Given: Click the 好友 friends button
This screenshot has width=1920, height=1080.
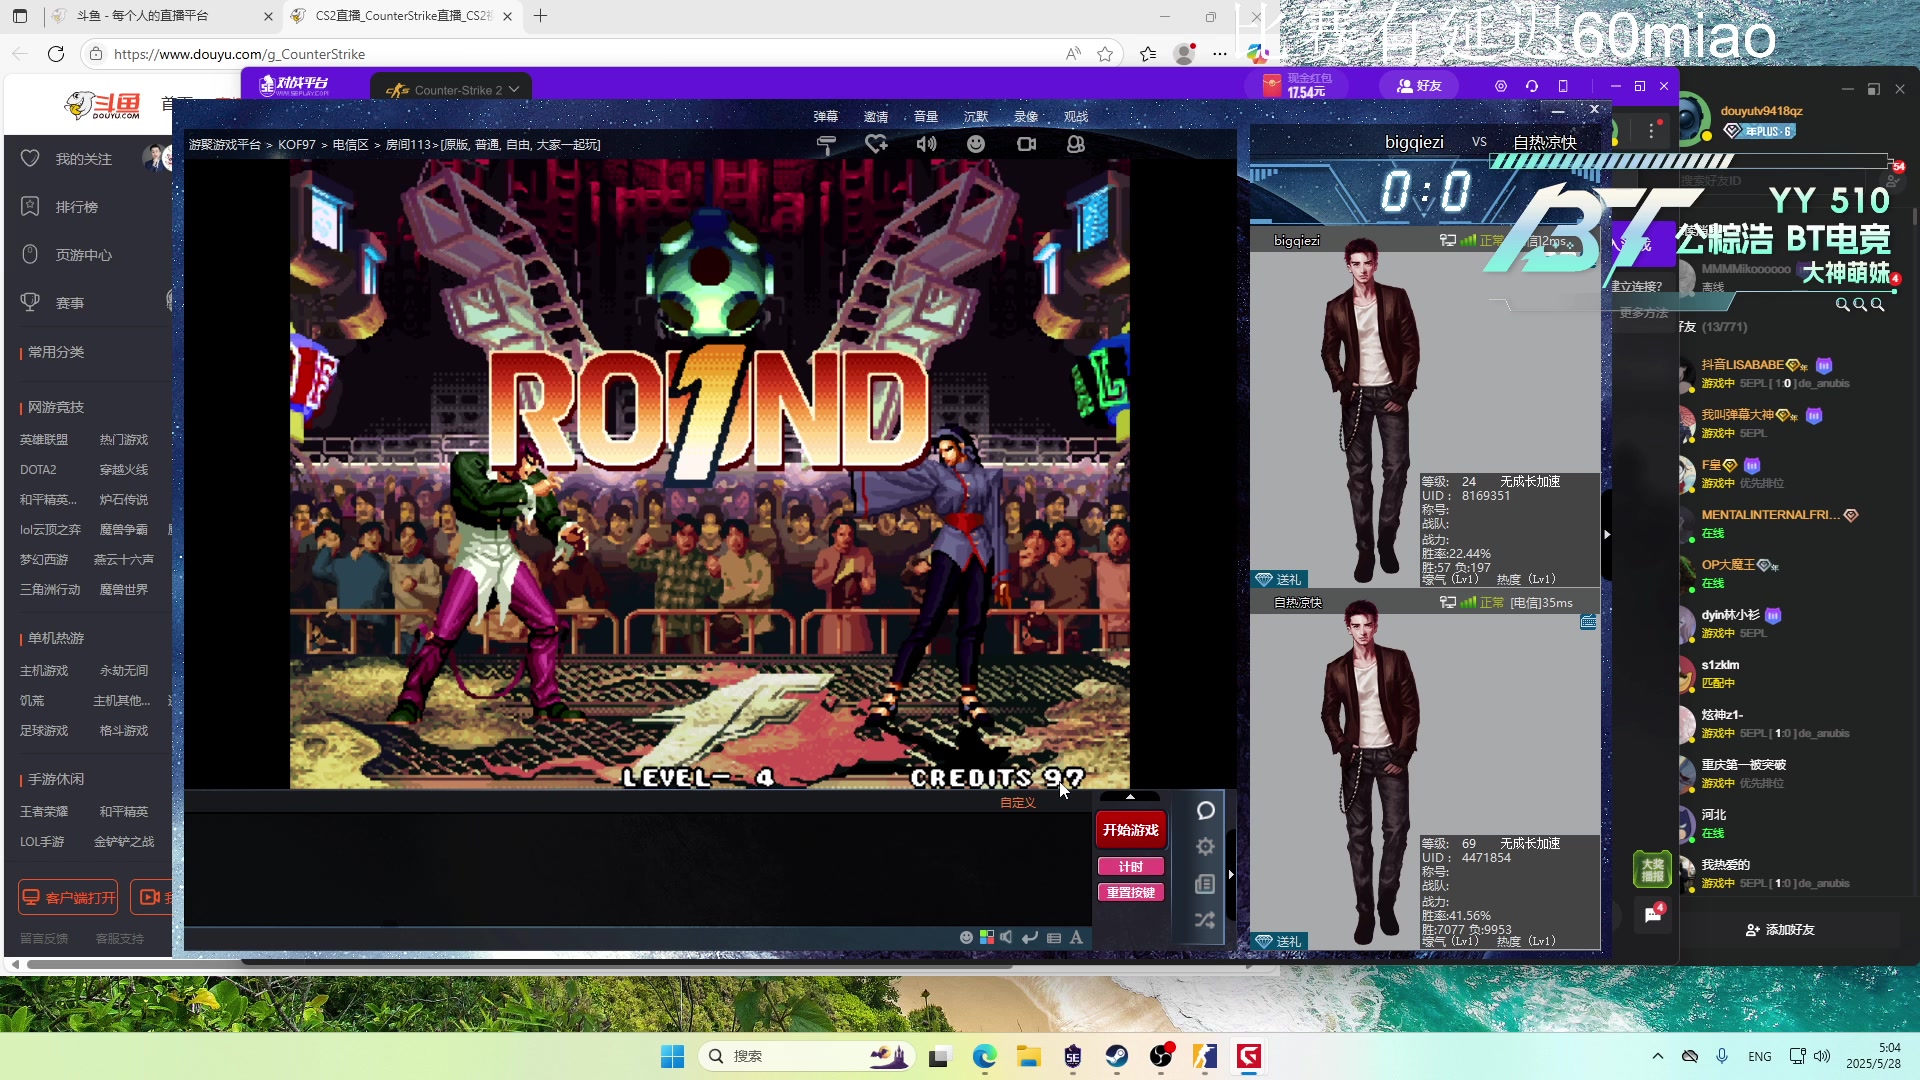Looking at the screenshot, I should coord(1419,86).
